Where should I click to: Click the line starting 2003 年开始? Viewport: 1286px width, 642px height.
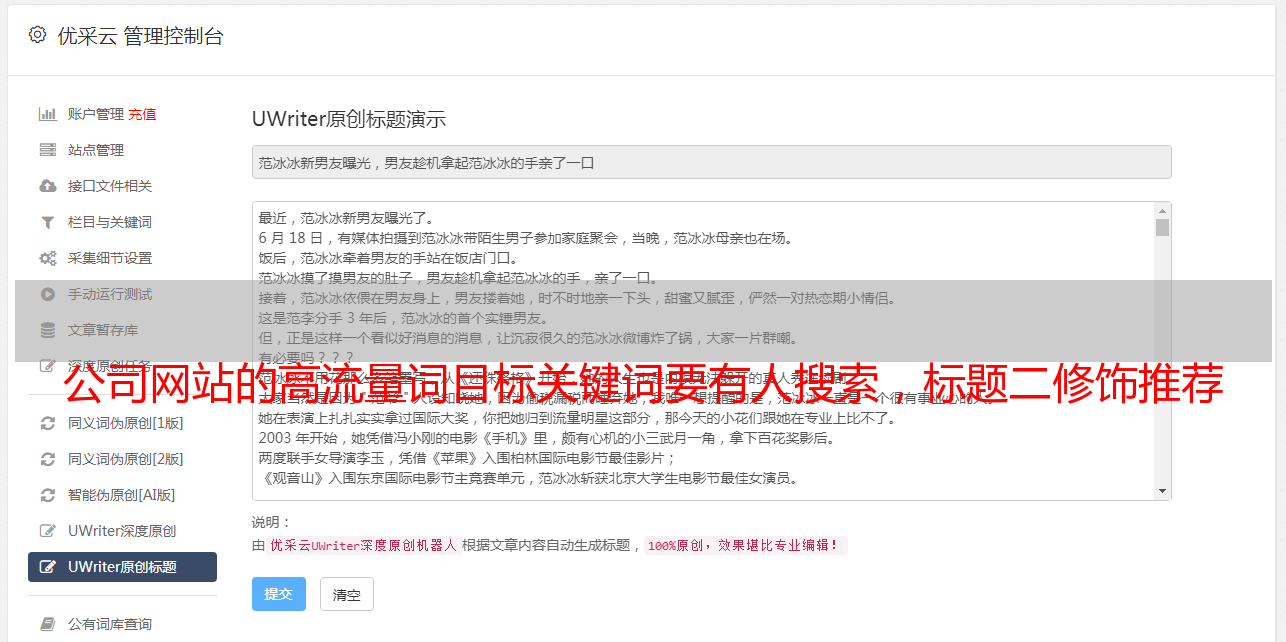coord(546,438)
